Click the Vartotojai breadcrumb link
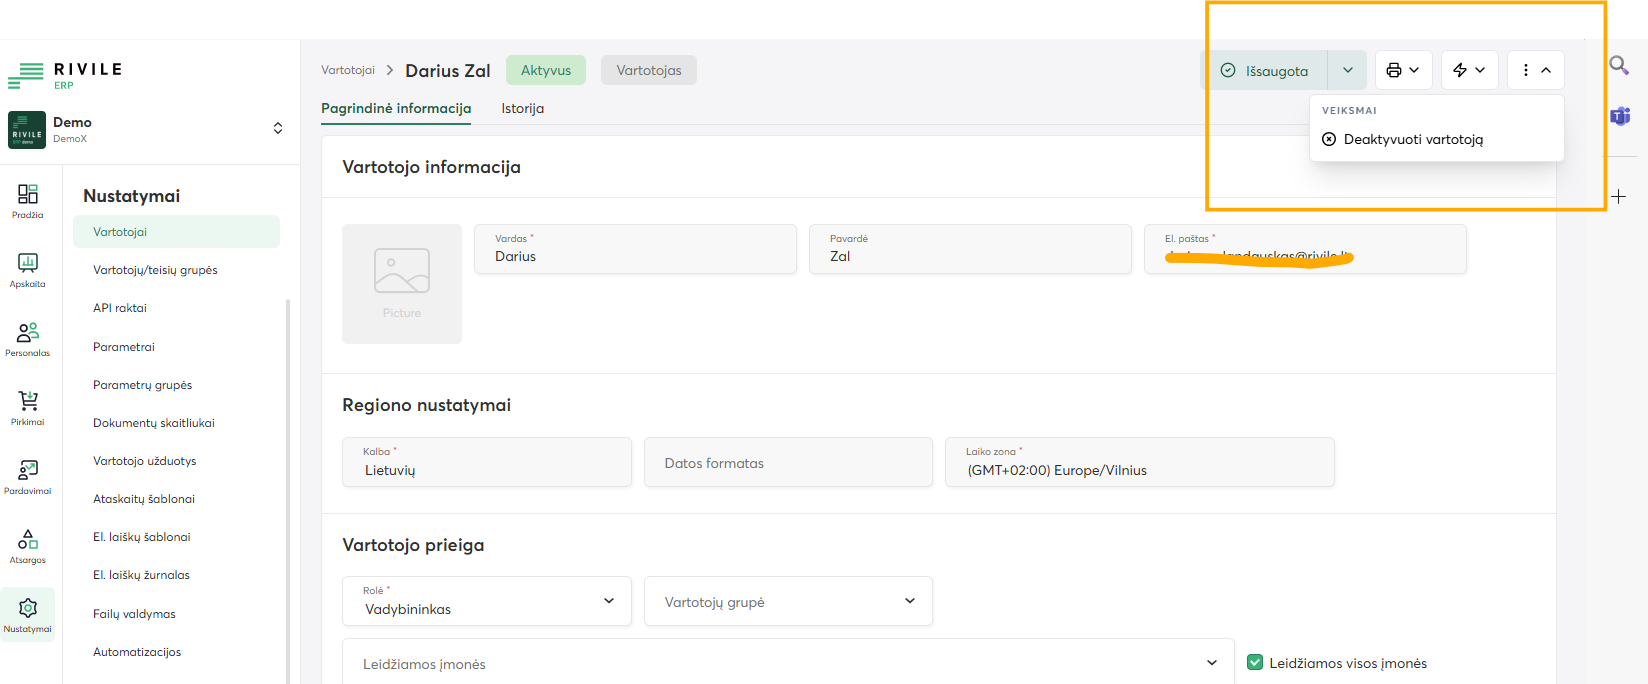This screenshot has width=1648, height=684. tap(347, 70)
